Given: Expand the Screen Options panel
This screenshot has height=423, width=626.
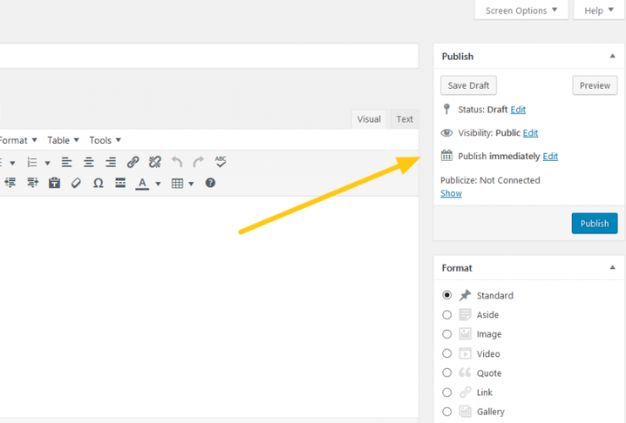Looking at the screenshot, I should tap(521, 10).
